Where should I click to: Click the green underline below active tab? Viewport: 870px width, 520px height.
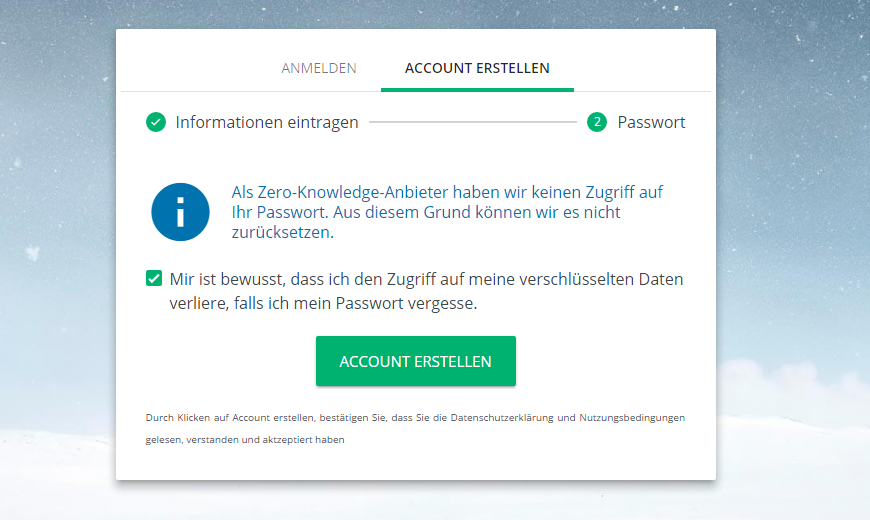coord(477,89)
